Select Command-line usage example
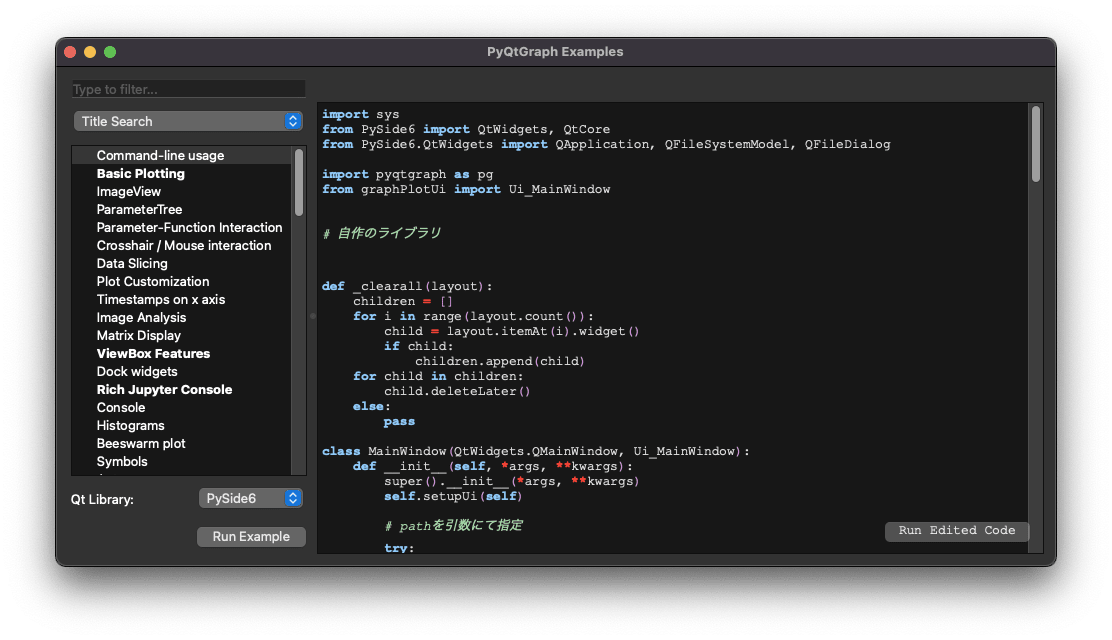The width and height of the screenshot is (1112, 640). (182, 155)
